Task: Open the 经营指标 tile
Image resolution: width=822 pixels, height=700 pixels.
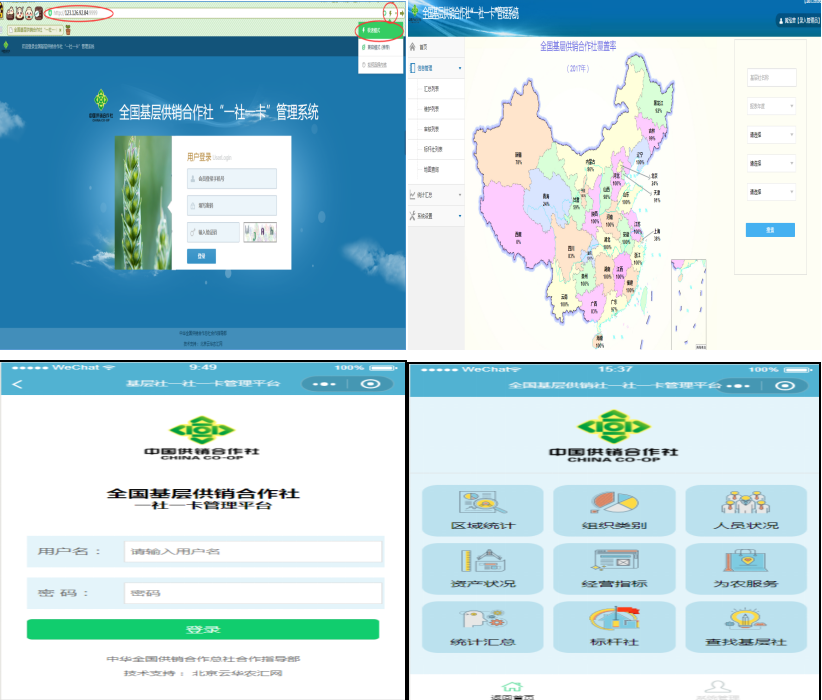Action: tap(614, 568)
